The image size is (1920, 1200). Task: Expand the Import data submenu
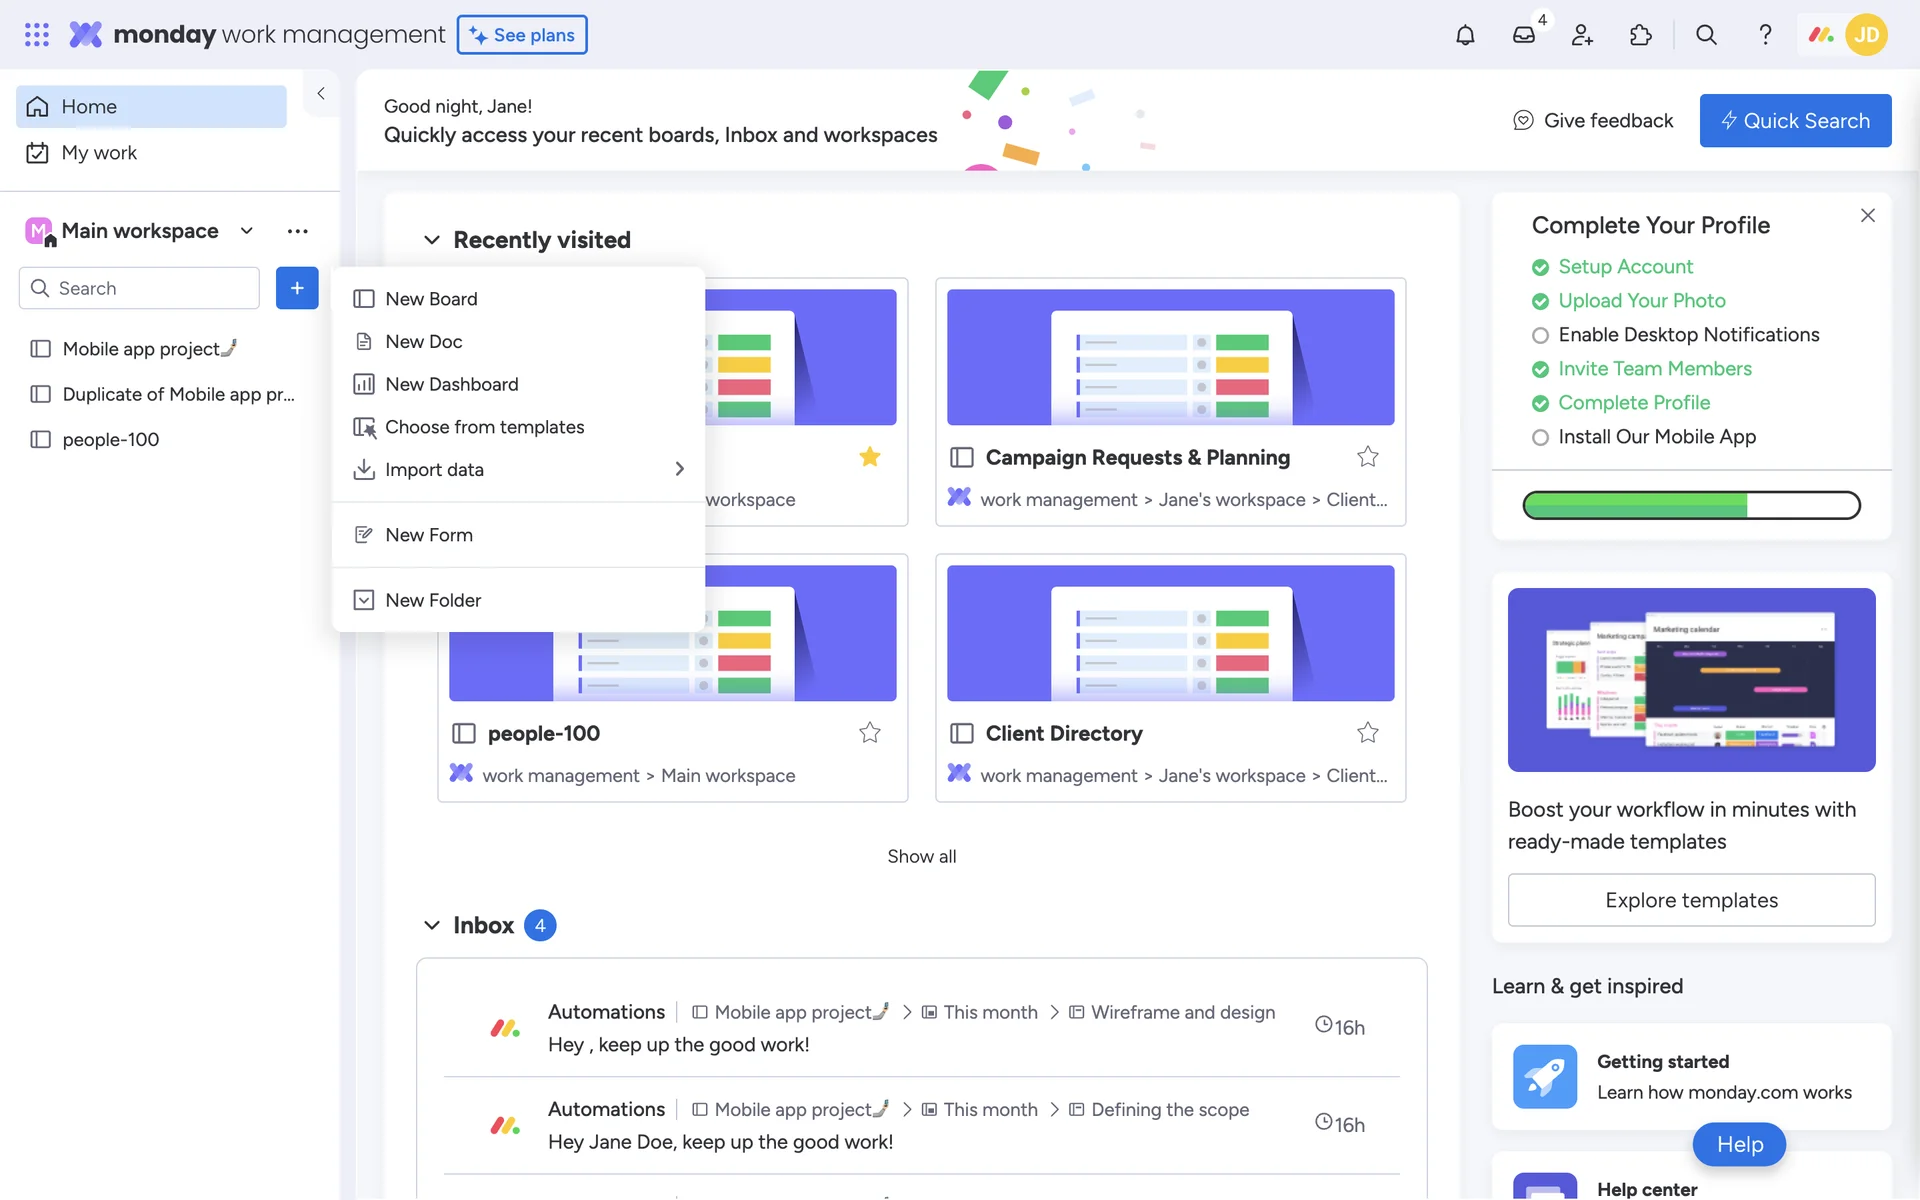point(679,469)
